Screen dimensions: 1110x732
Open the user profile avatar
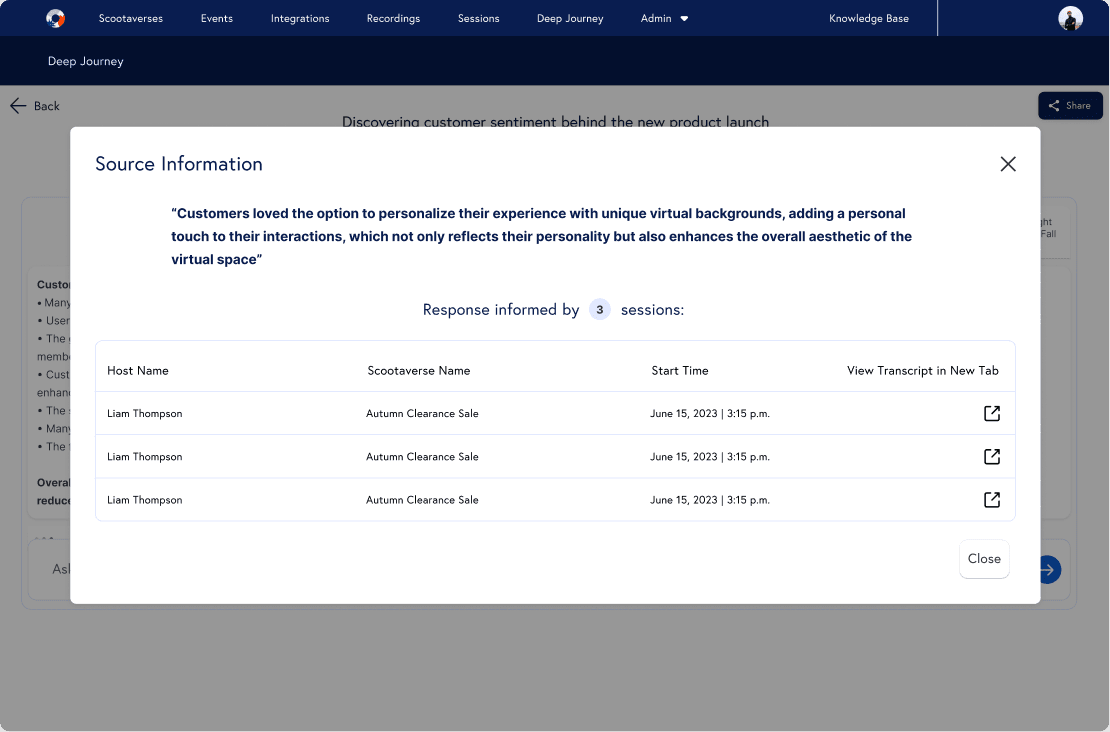point(1070,18)
